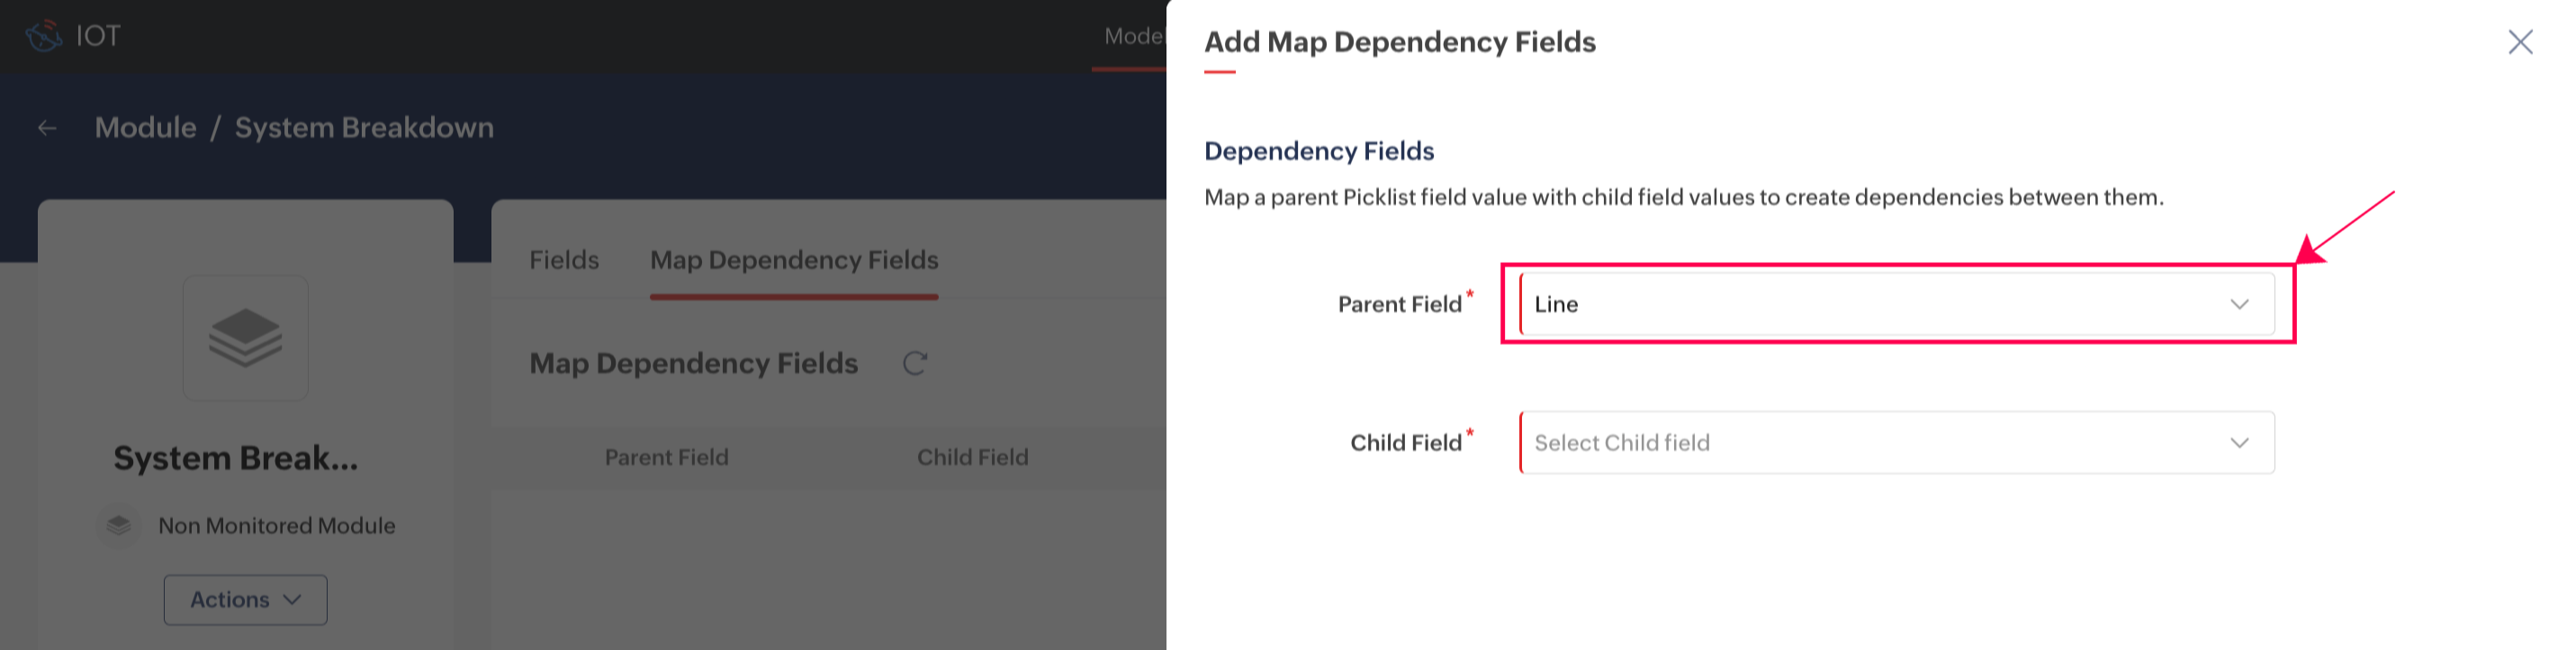Click the stacked layers module icon
The image size is (2576, 650).
click(x=245, y=338)
